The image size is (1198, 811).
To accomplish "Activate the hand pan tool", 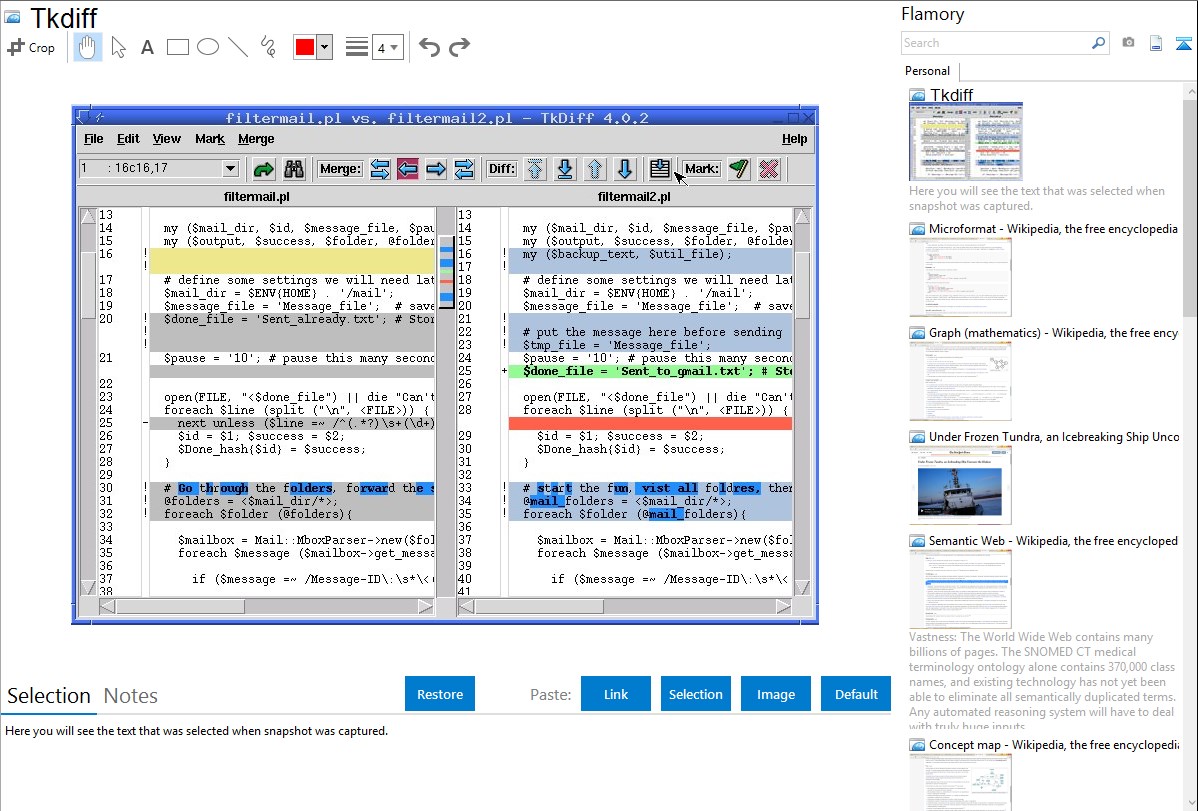I will (87, 47).
